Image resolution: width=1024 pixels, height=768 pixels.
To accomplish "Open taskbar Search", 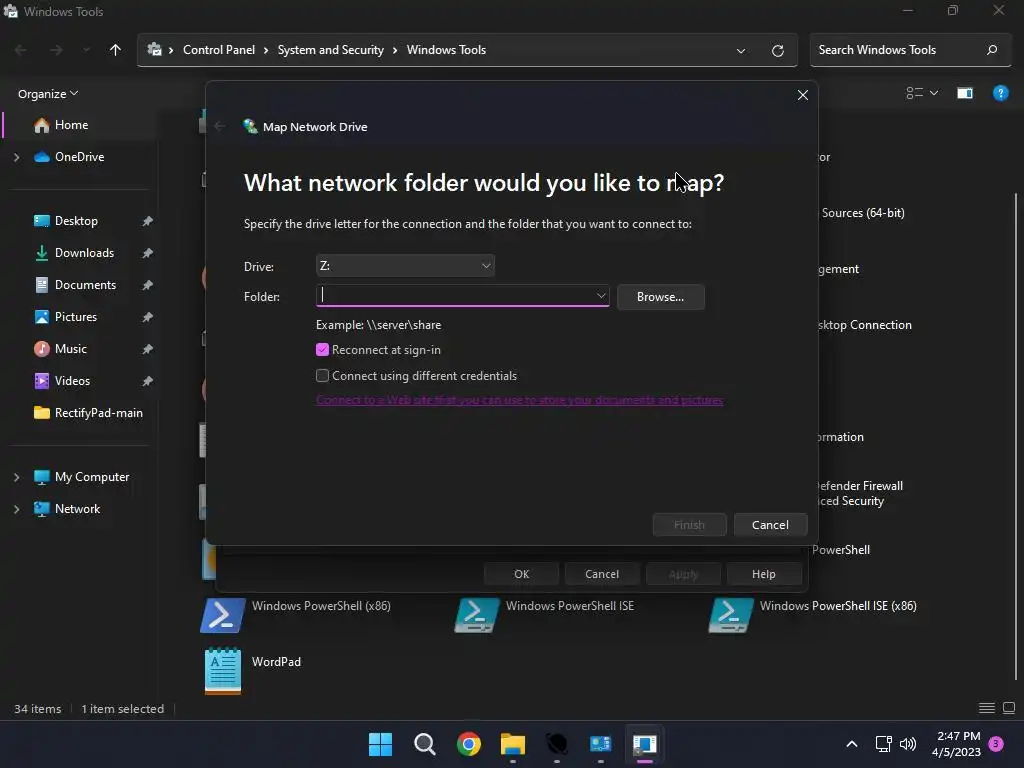I will tap(424, 744).
